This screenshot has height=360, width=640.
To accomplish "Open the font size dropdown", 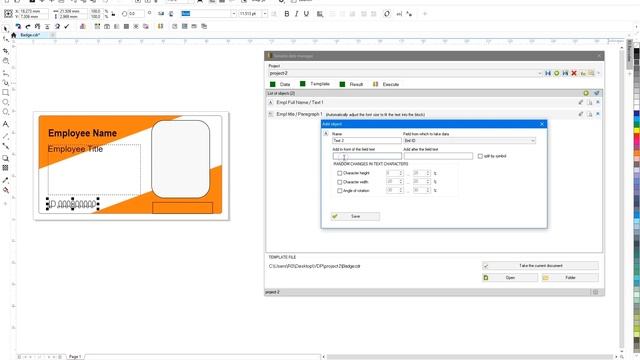I will pos(264,14).
